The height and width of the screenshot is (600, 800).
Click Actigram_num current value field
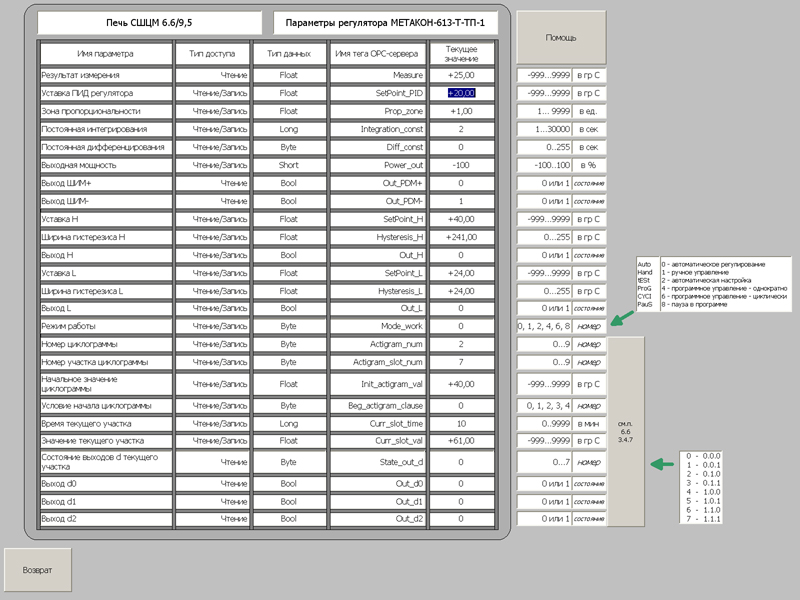tap(462, 344)
